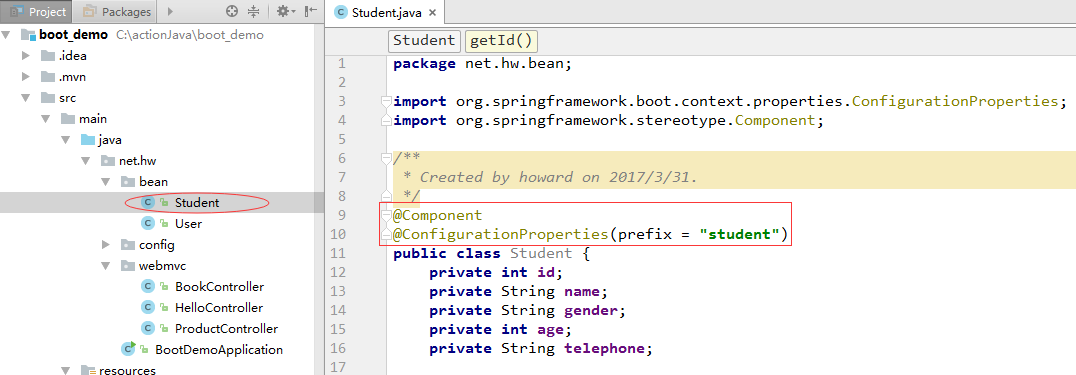The image size is (1076, 375).
Task: Click the @ConfigurationProperties annotation on line 10
Action: [501, 234]
